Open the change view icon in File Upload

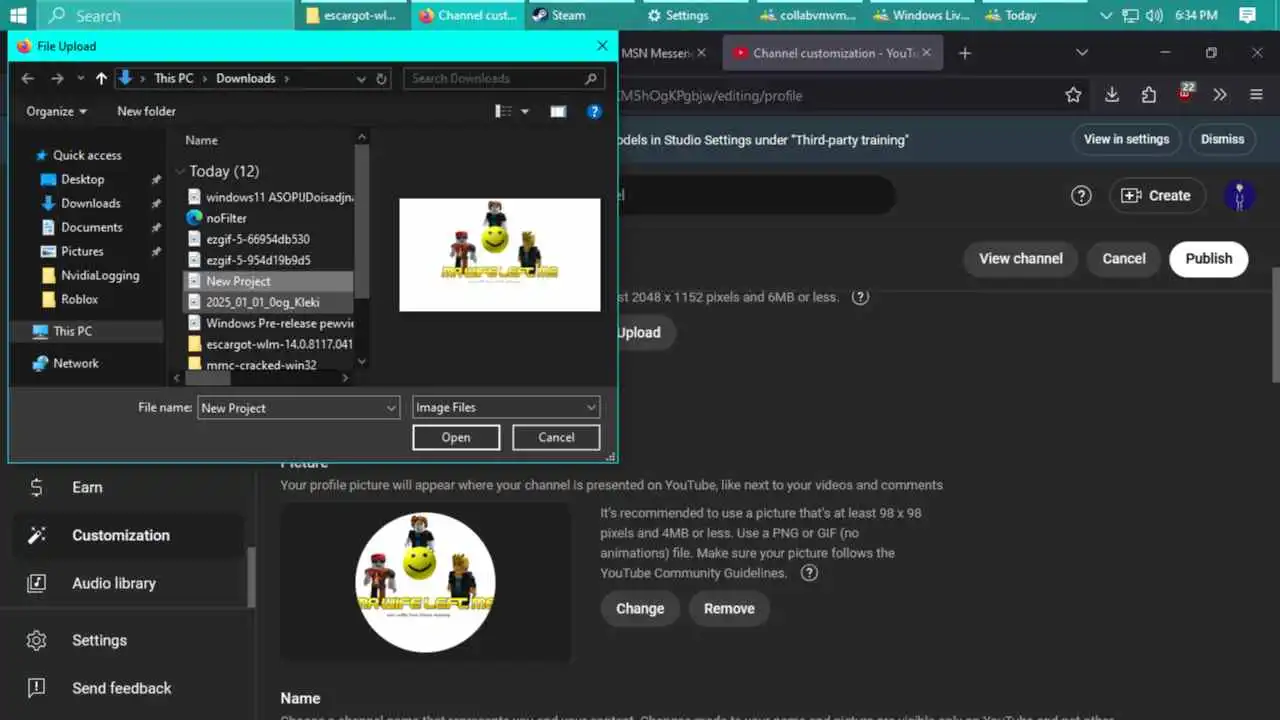coord(504,111)
